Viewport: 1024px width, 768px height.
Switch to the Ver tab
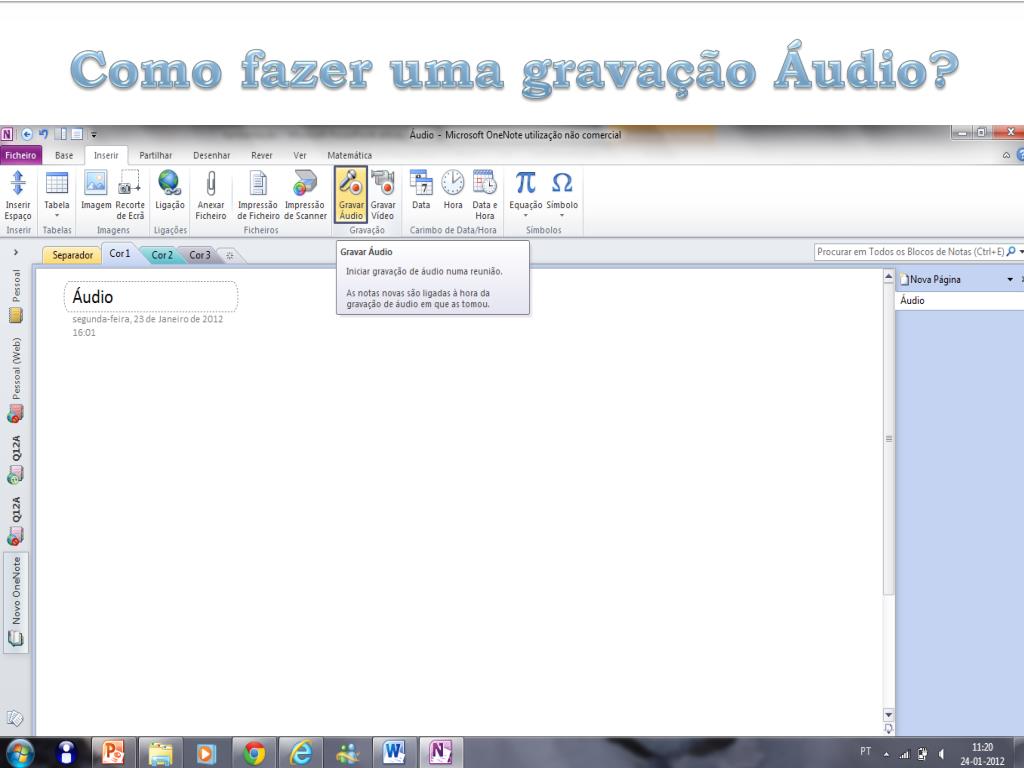point(300,155)
